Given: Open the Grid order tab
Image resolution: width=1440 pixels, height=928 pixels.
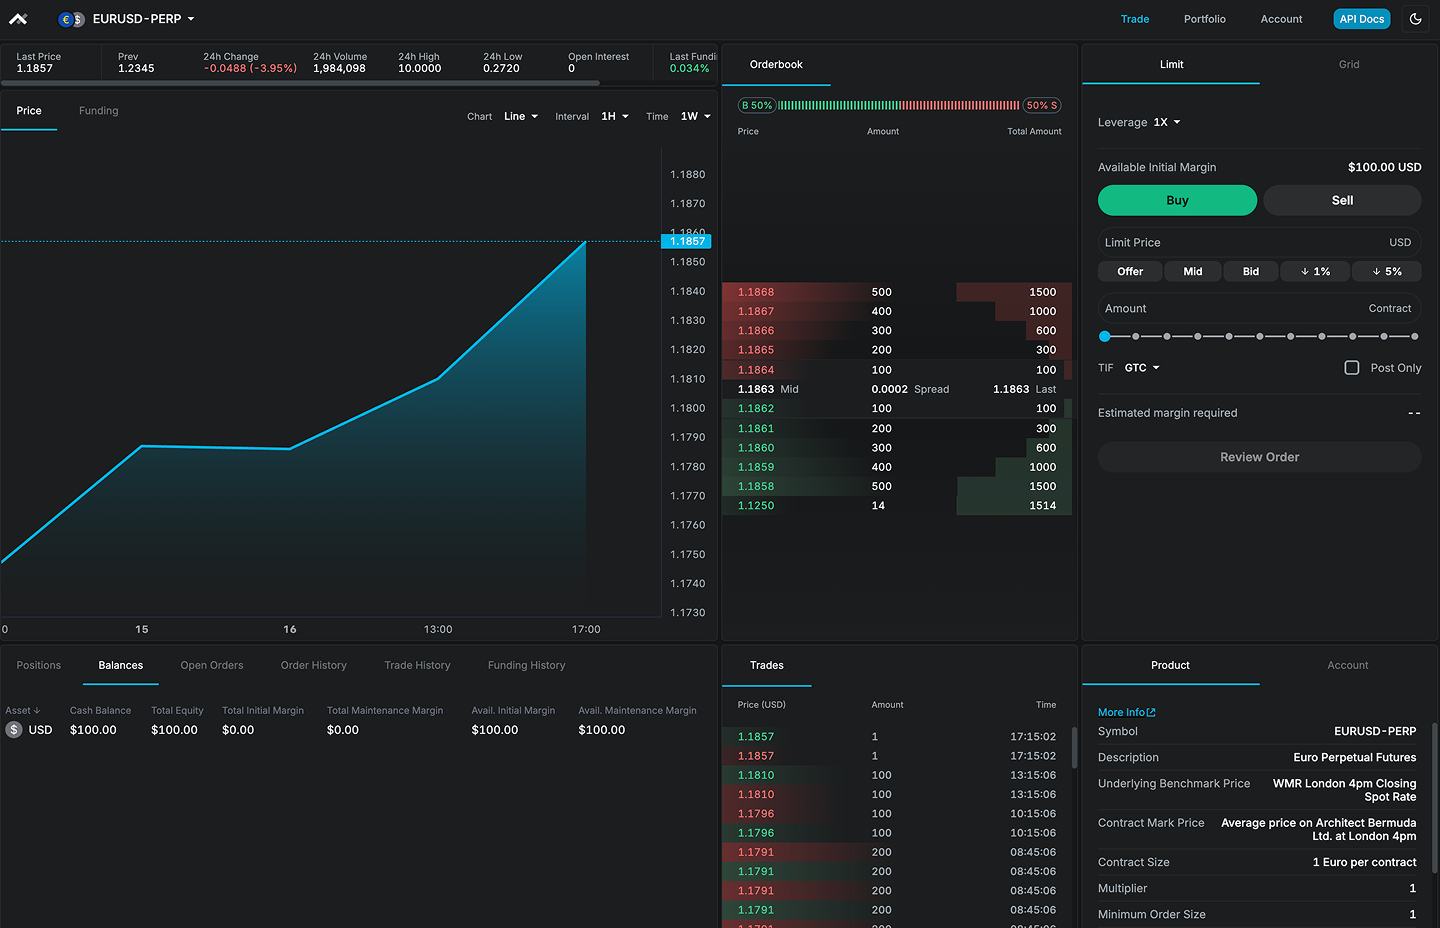Looking at the screenshot, I should coord(1348,64).
